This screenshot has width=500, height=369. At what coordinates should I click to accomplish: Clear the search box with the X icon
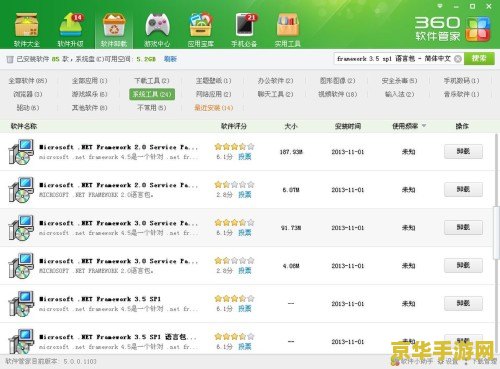click(458, 59)
